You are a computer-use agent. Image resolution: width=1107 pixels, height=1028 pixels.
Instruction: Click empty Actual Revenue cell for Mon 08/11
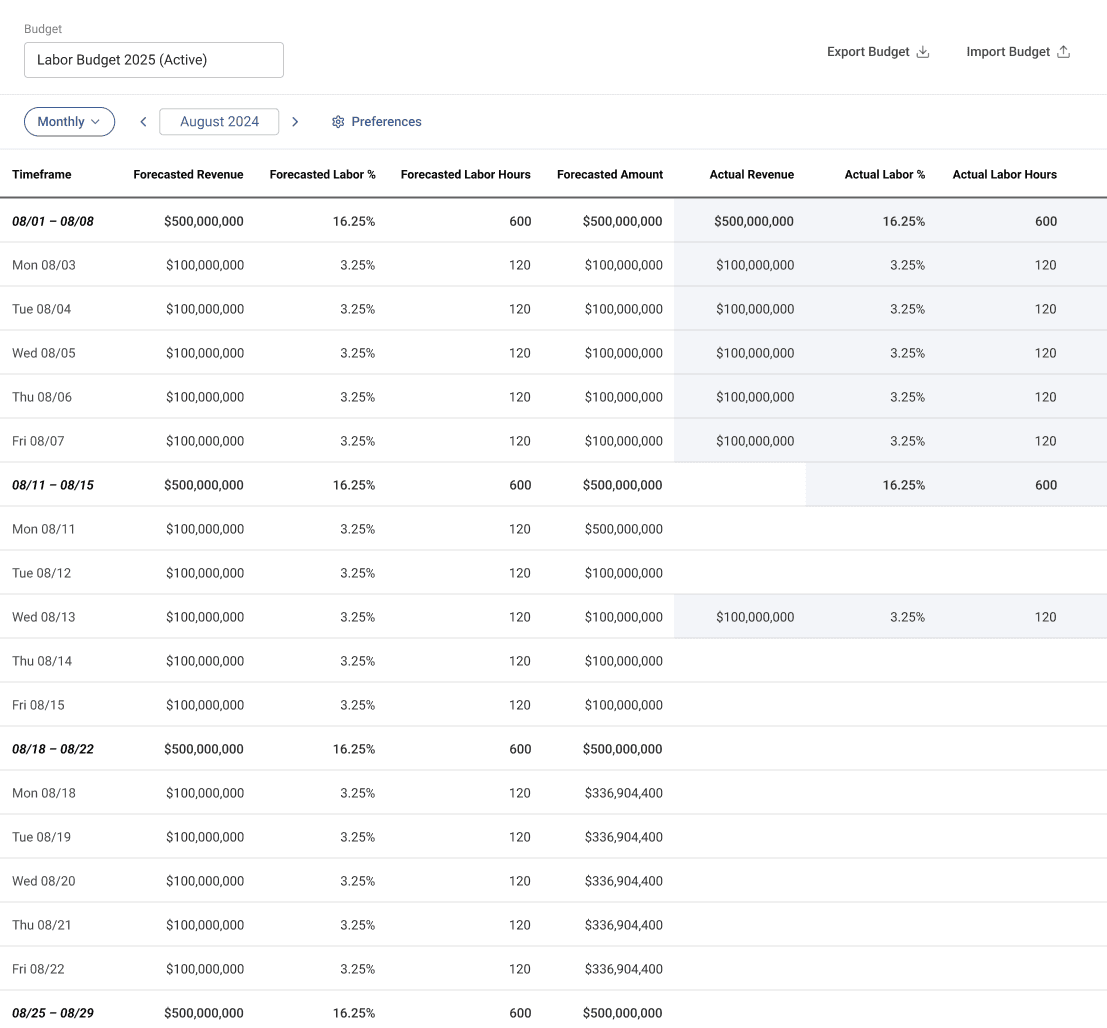pos(740,529)
